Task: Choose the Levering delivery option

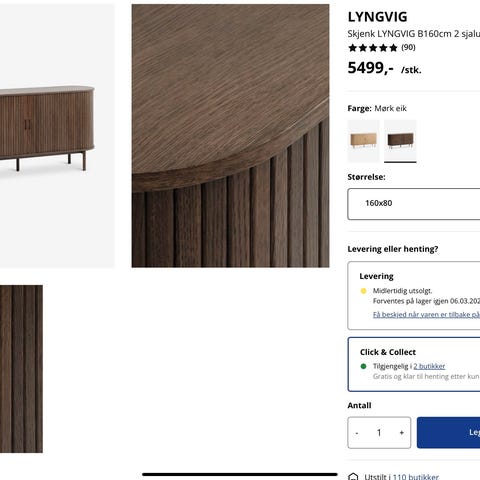Action: 414,296
